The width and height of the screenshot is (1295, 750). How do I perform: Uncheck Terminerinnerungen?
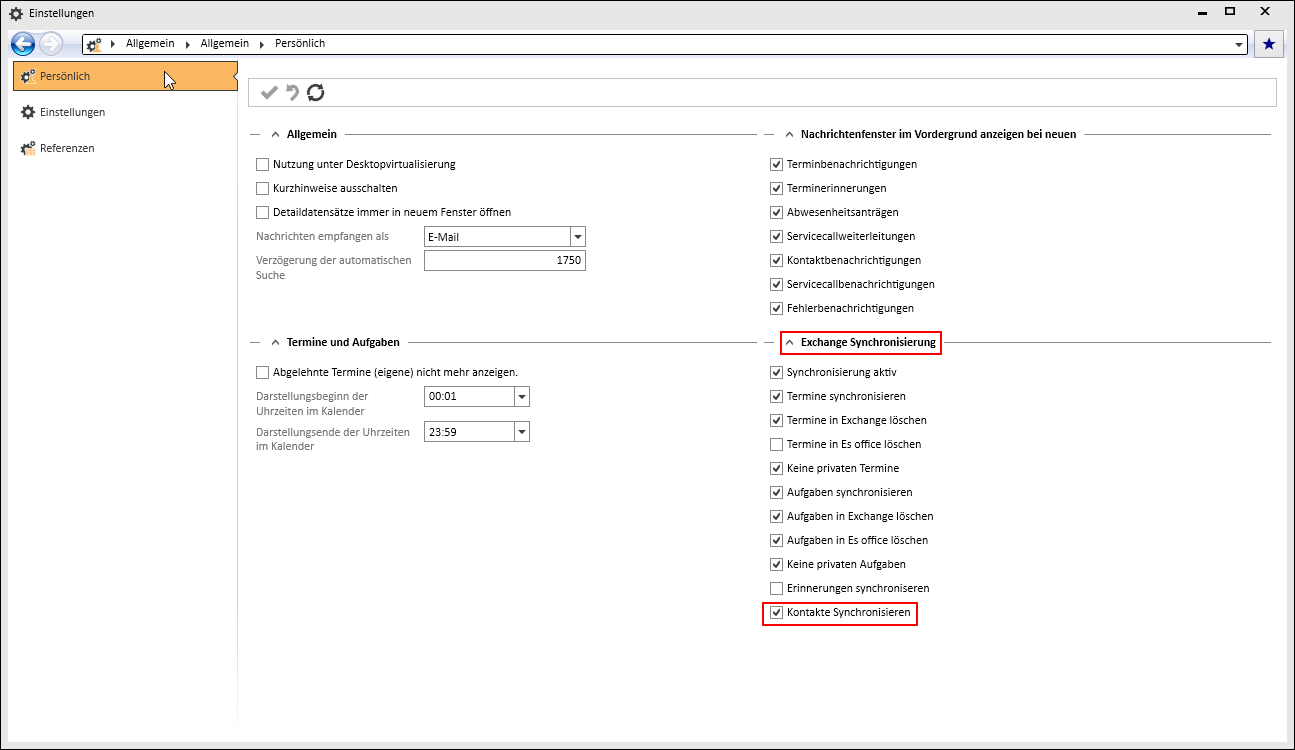[x=777, y=188]
